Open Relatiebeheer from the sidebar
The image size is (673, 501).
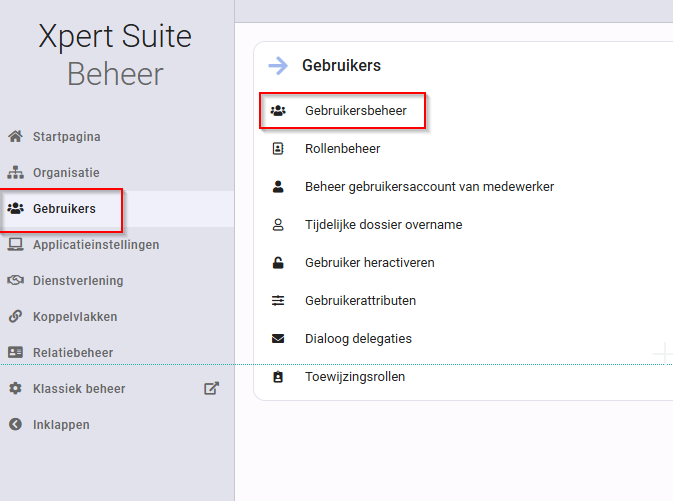[x=60, y=352]
